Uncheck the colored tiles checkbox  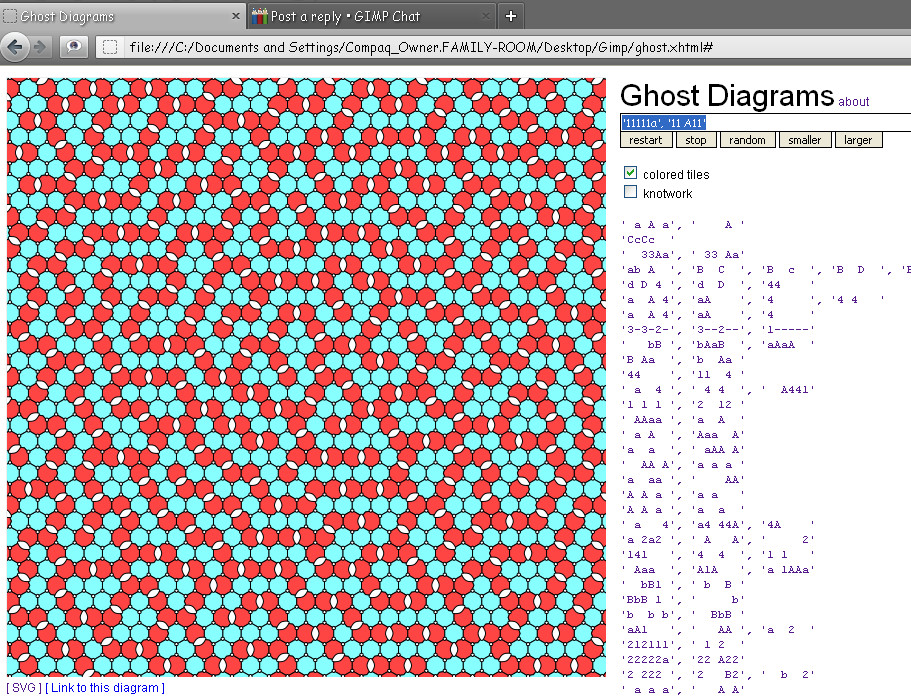pyautogui.click(x=630, y=173)
